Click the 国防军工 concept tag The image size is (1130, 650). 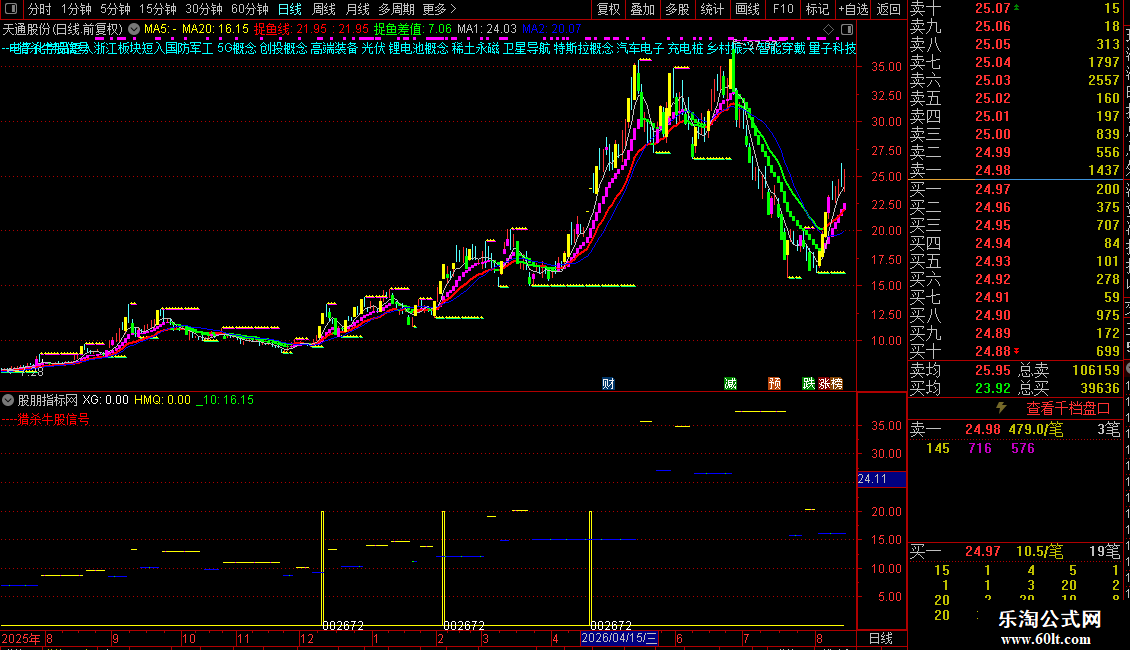coord(190,48)
